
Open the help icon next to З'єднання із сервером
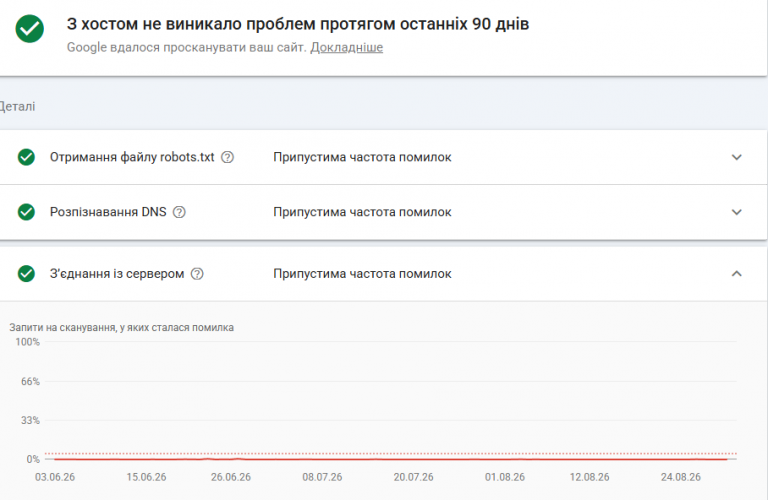point(197,274)
